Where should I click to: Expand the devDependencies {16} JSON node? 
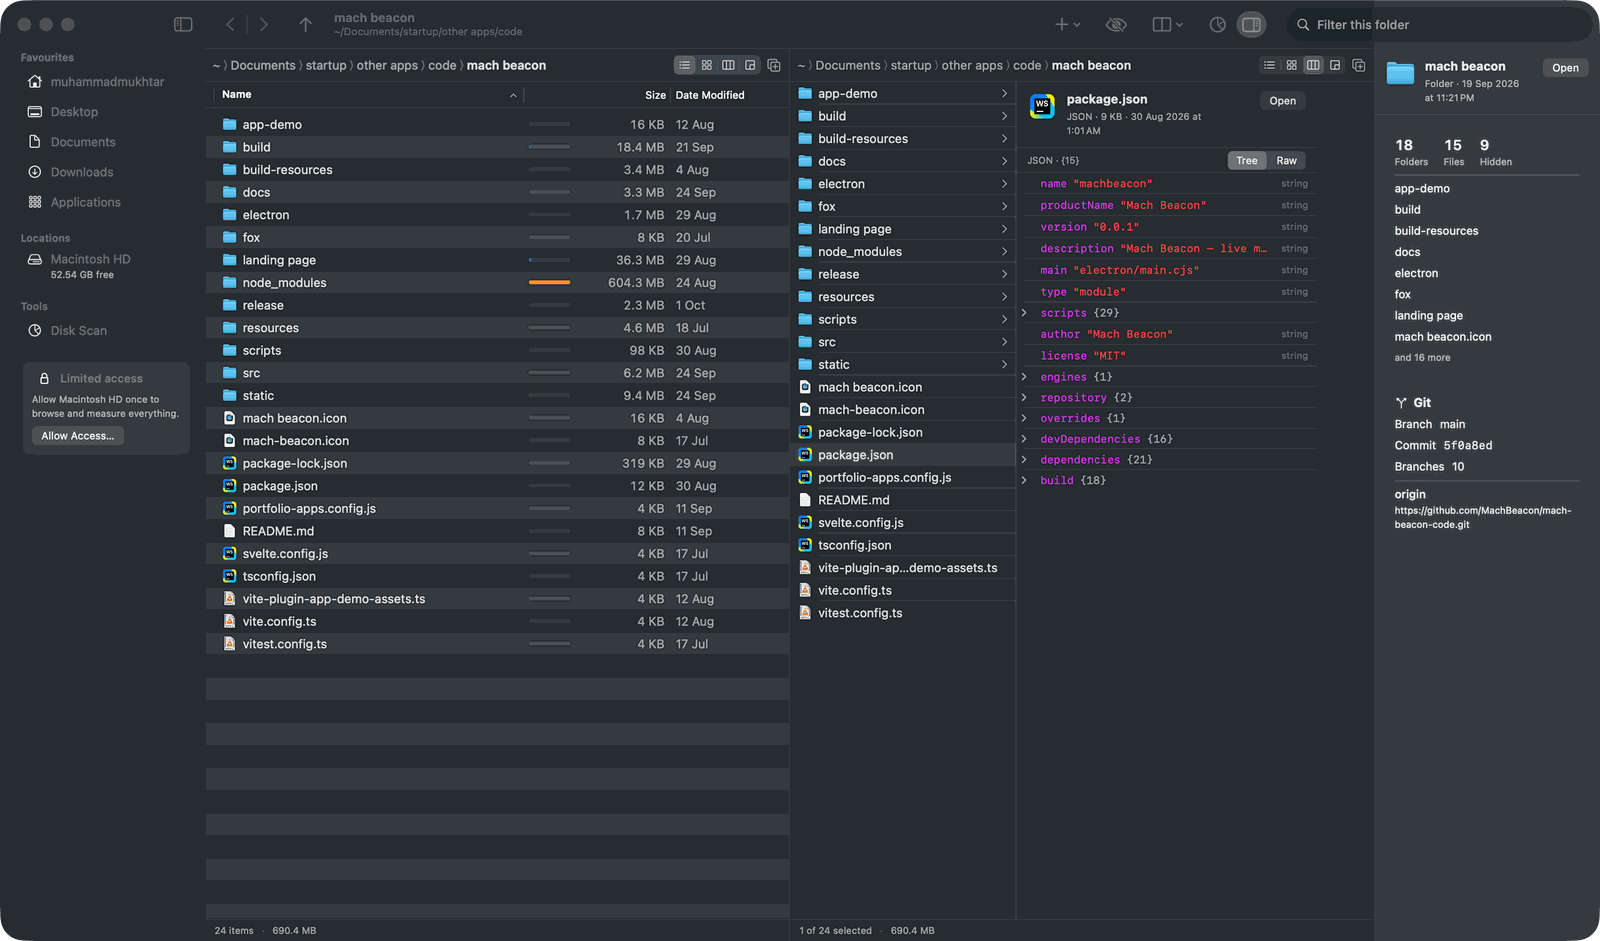1024,439
